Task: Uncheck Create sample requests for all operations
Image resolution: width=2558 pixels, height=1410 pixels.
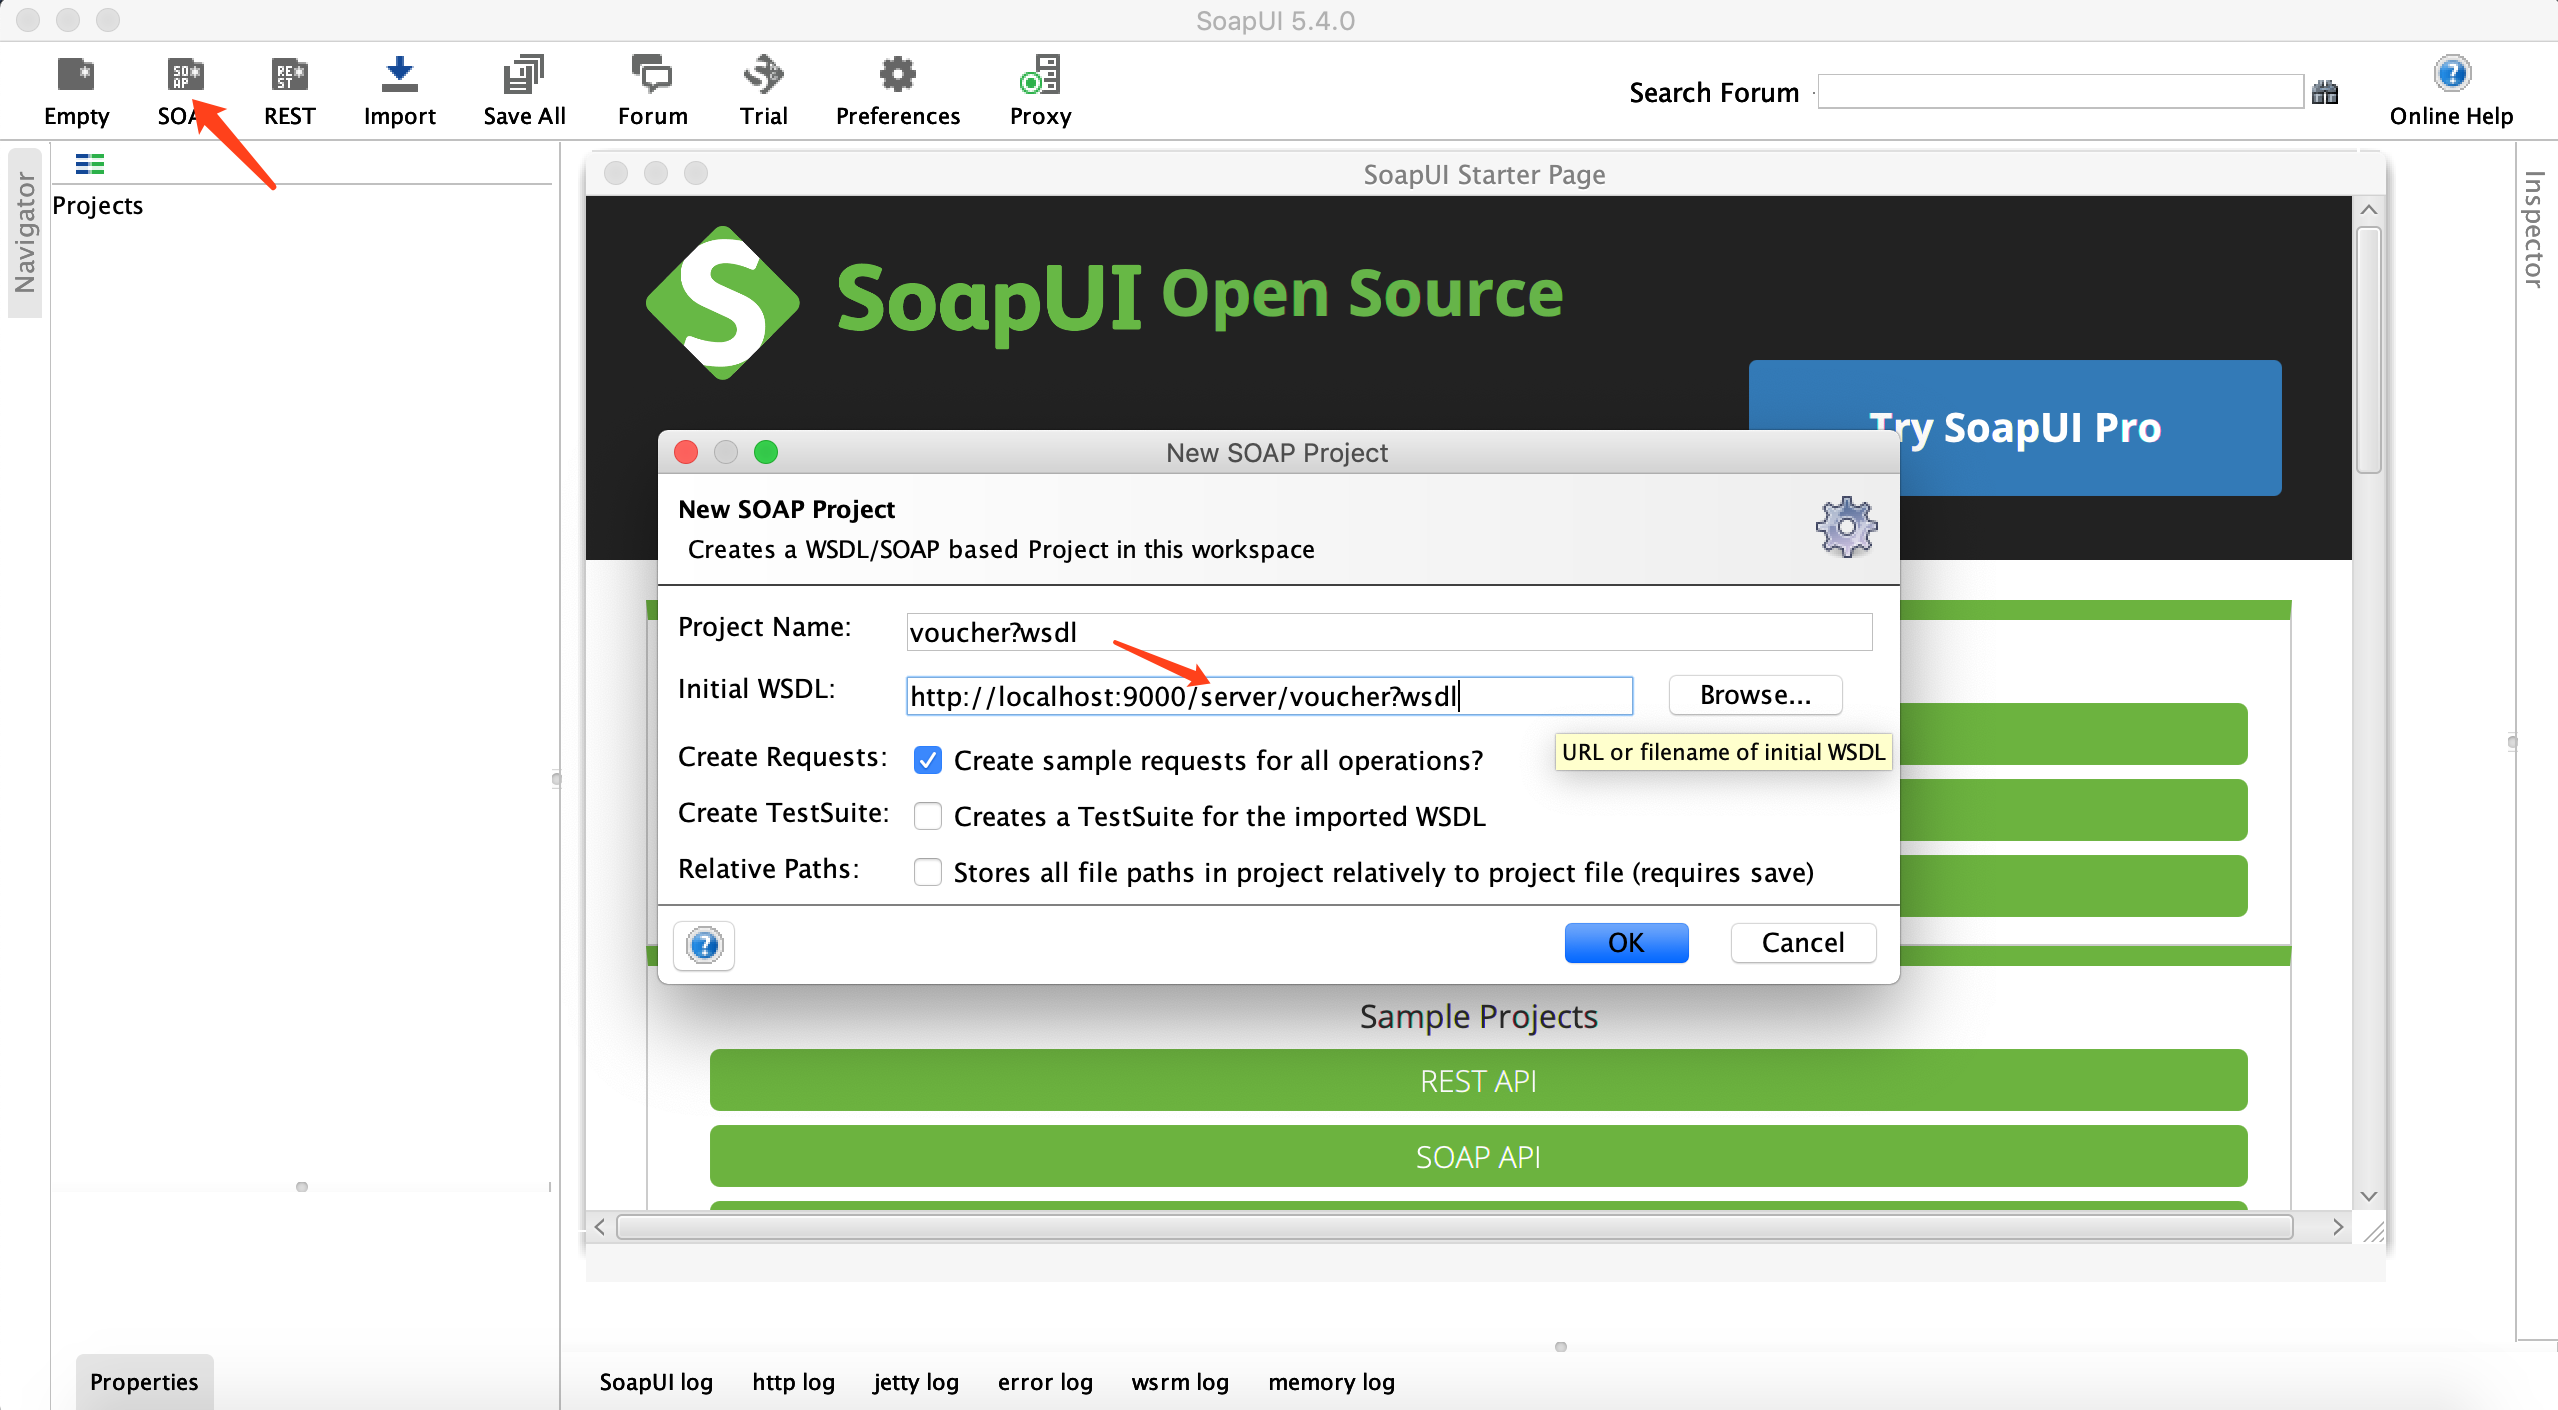Action: tap(928, 761)
